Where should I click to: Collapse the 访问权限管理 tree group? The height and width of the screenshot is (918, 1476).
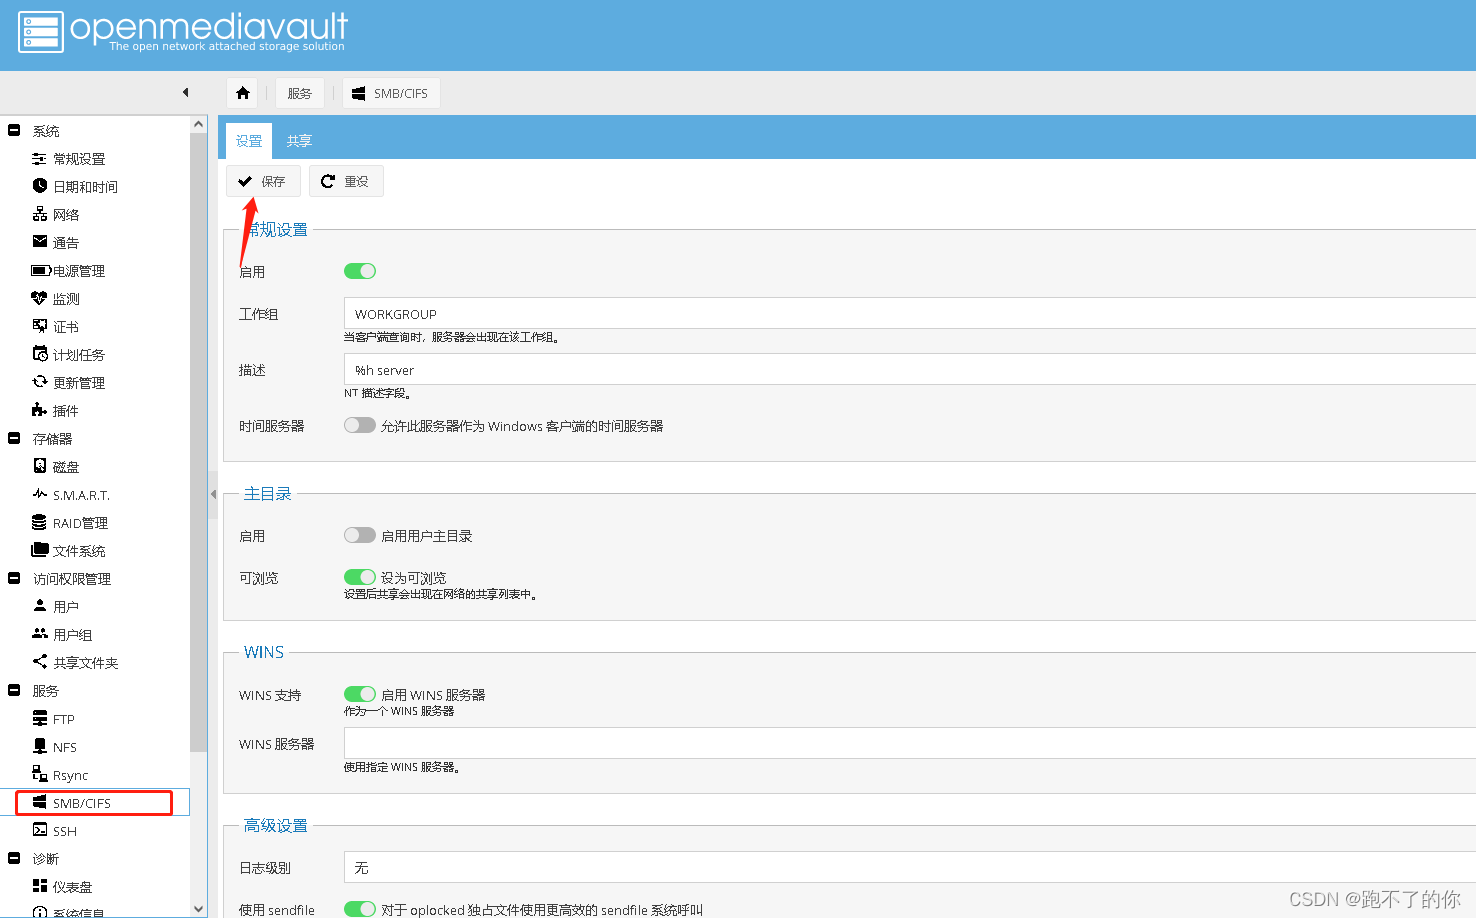[x=14, y=578]
